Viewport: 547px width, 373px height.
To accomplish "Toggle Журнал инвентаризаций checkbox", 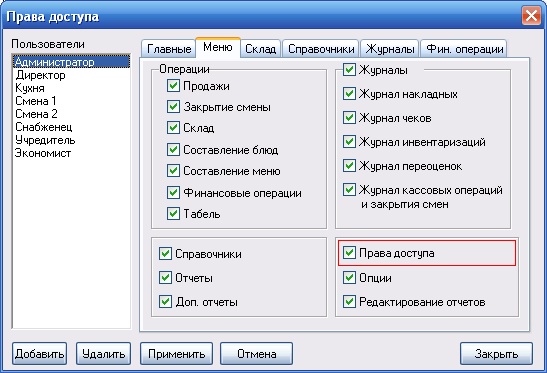I will click(x=349, y=142).
